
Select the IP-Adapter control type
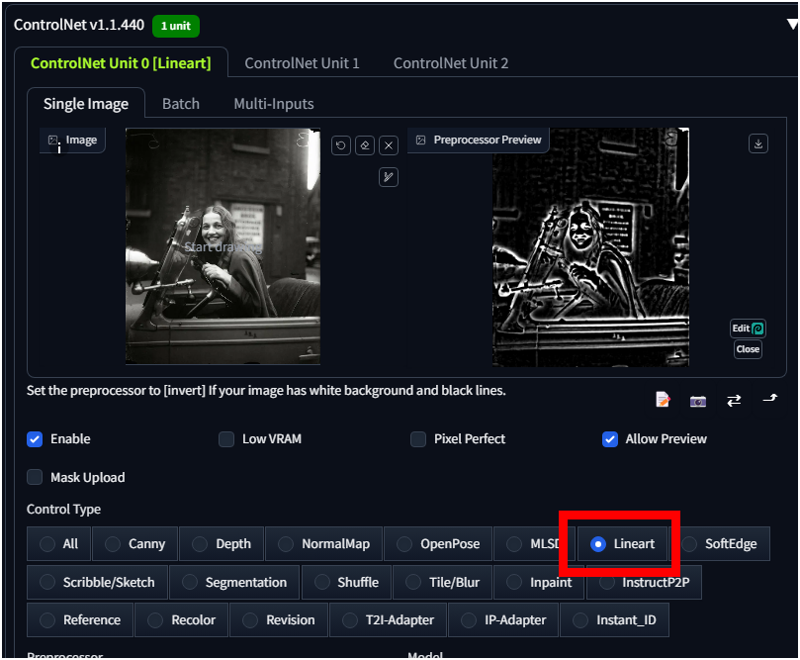(x=504, y=620)
